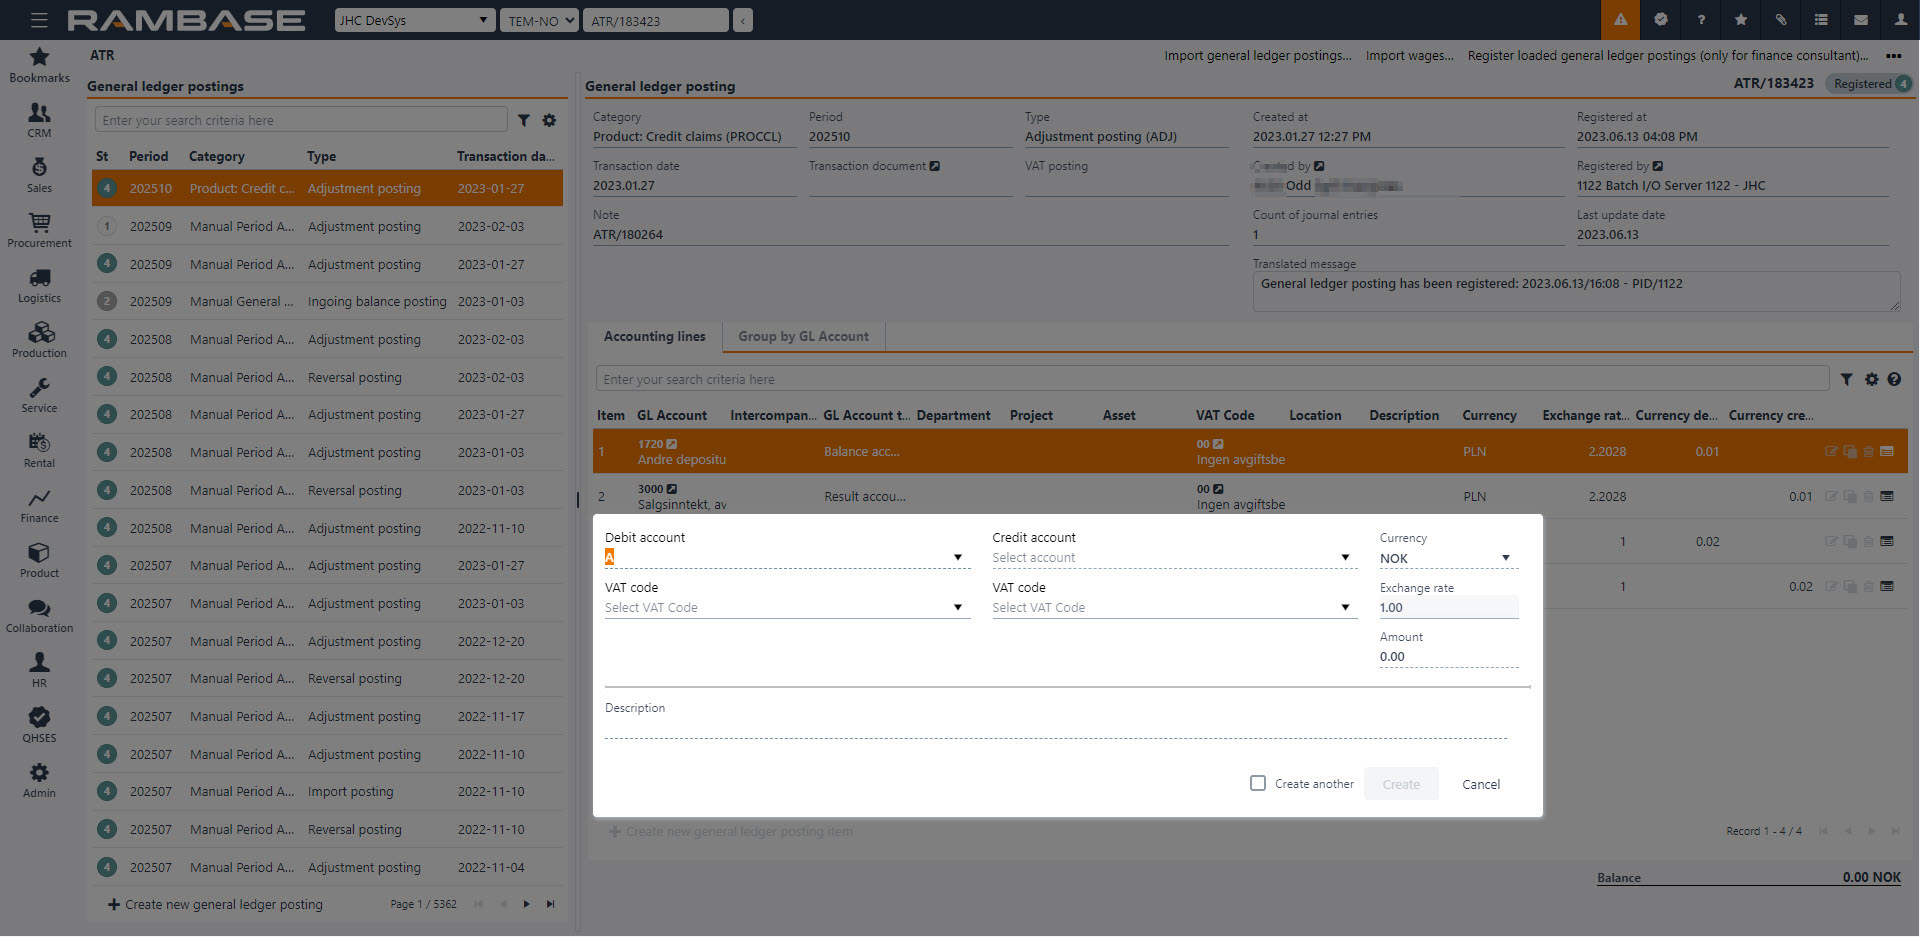Select the Accounting lines tab

pos(654,337)
